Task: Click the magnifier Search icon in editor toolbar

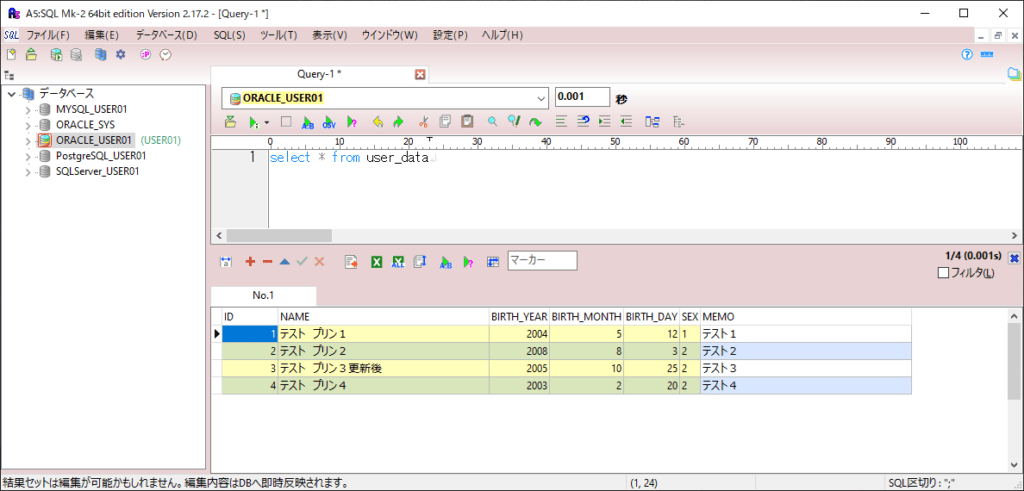Action: [x=492, y=122]
